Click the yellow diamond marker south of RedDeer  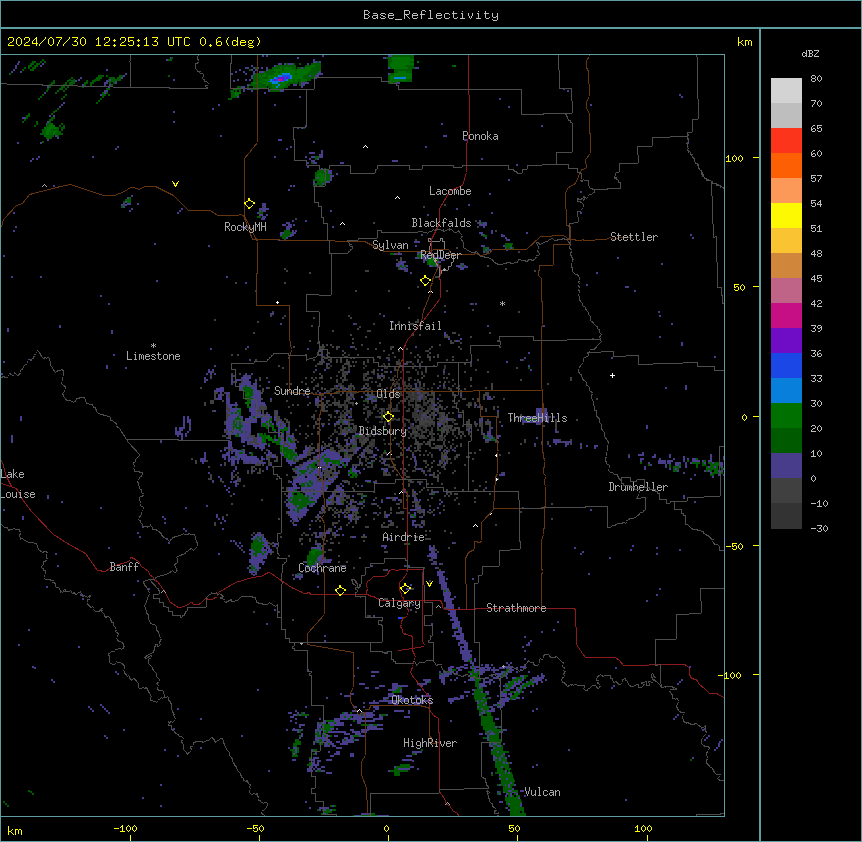click(x=426, y=281)
